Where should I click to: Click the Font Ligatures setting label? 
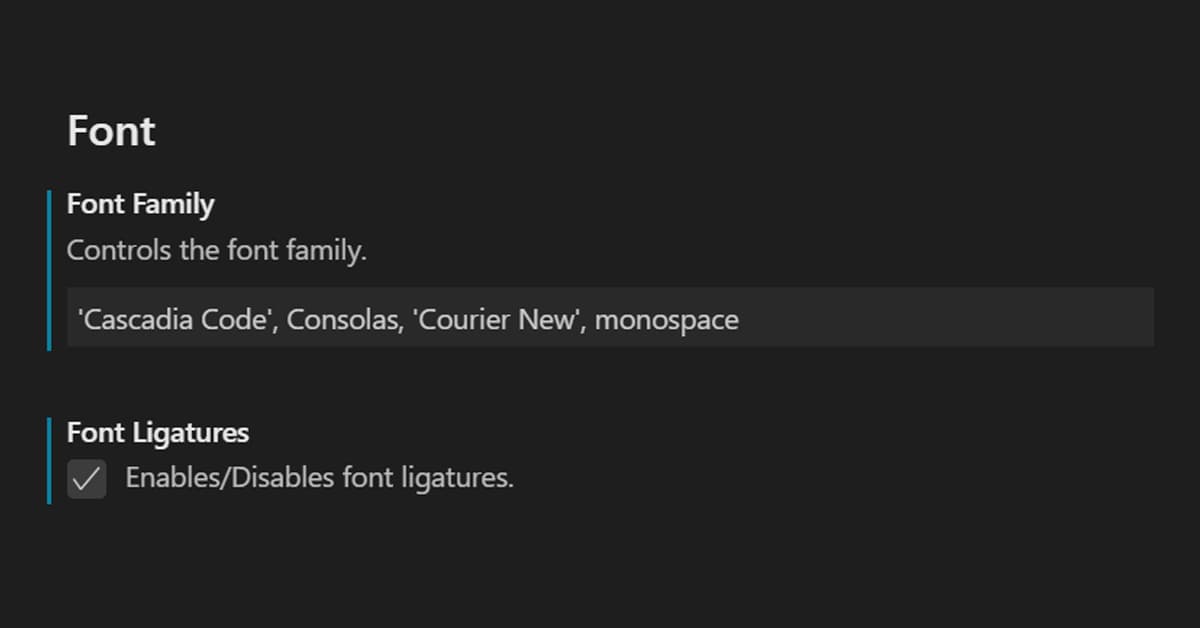(157, 432)
